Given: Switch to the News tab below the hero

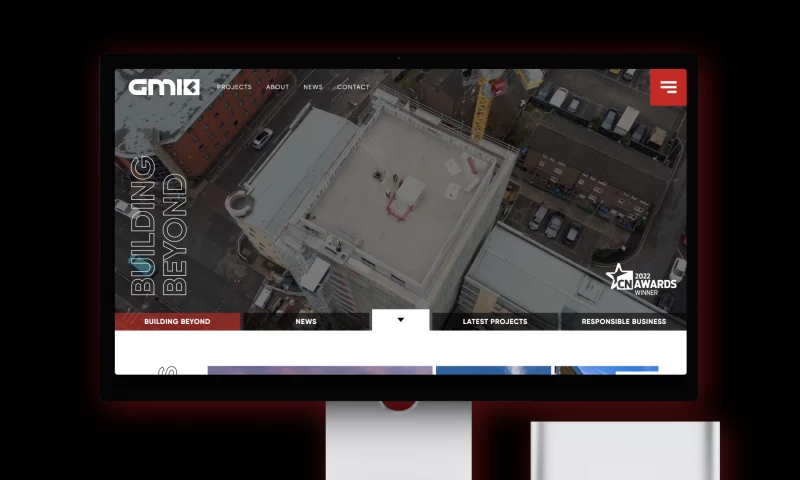Looking at the screenshot, I should (x=306, y=322).
